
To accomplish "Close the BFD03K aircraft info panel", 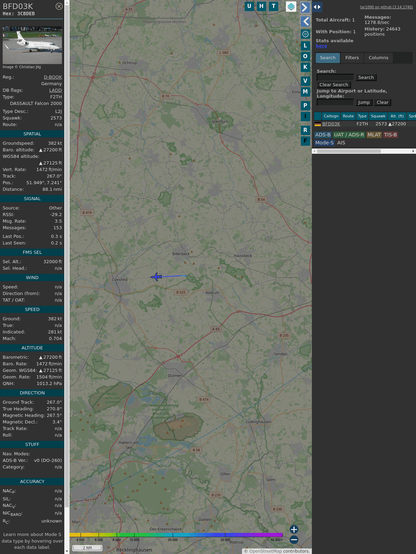I will pyautogui.click(x=59, y=6).
